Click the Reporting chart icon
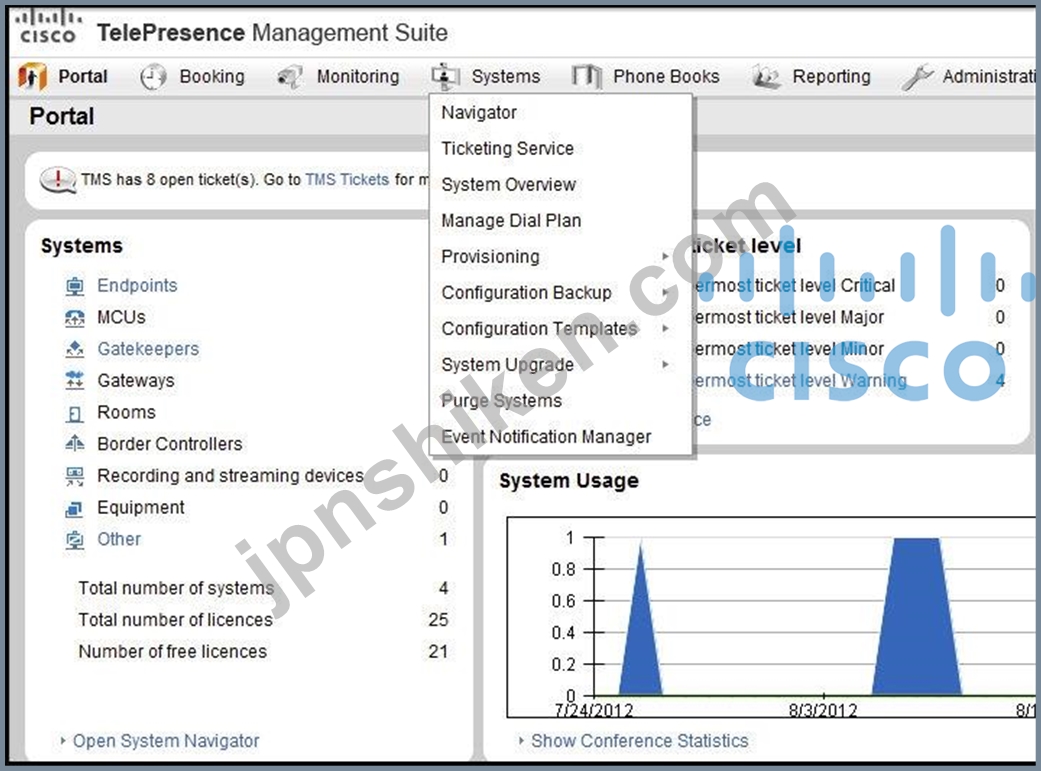The width and height of the screenshot is (1041, 771). [x=765, y=77]
